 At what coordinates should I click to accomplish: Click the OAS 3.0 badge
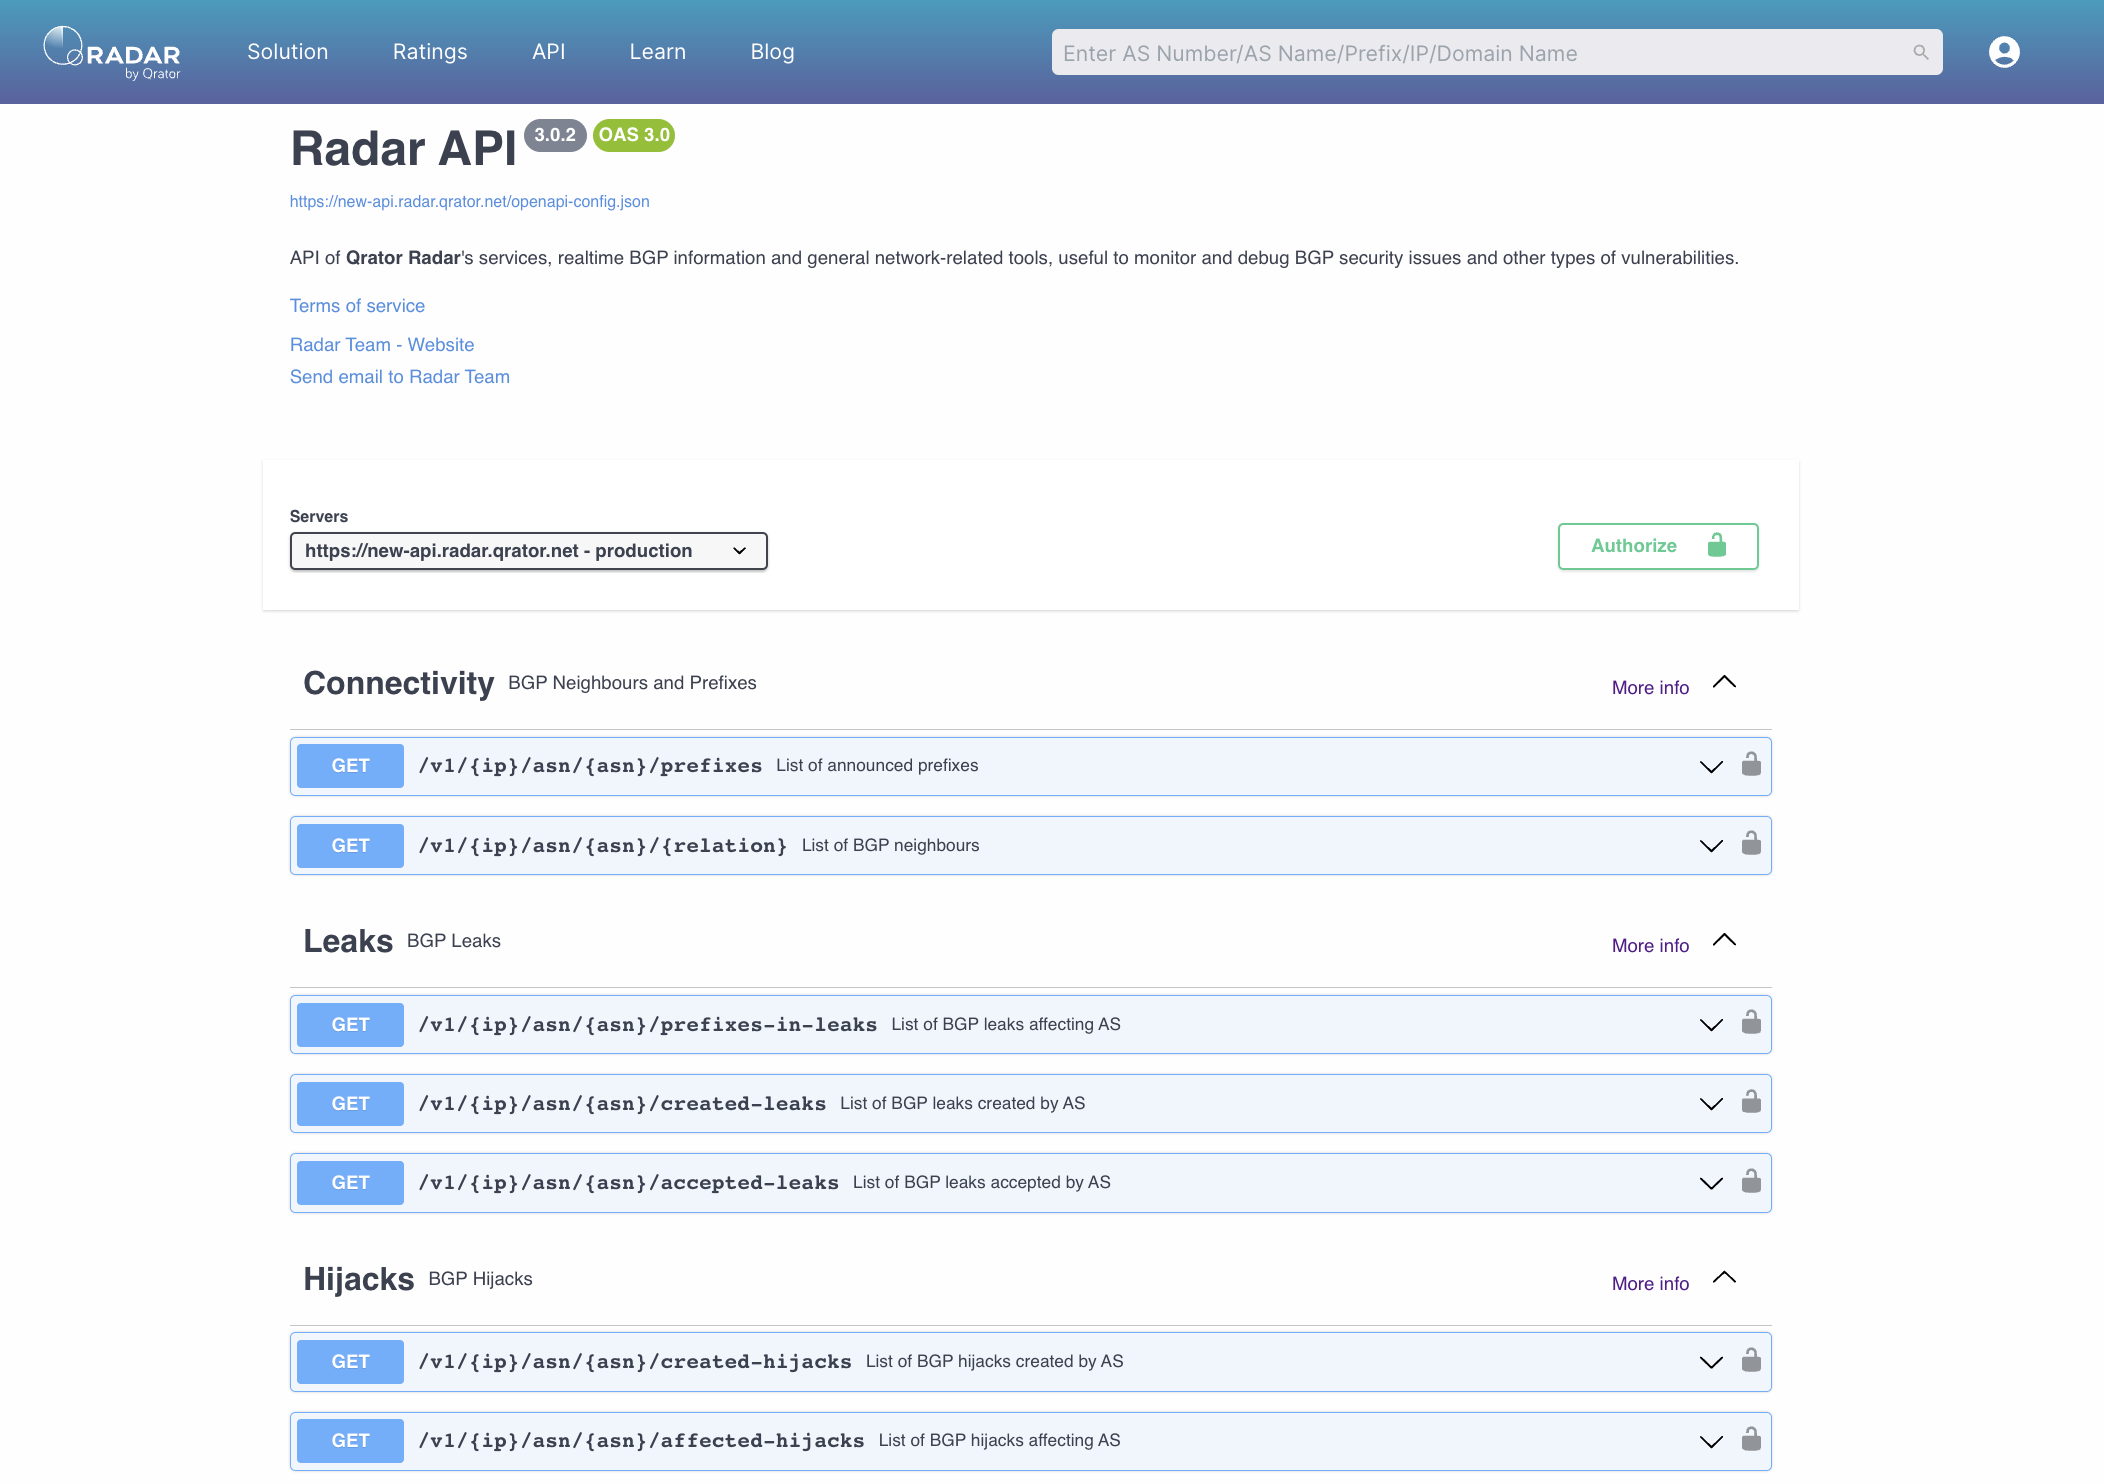click(634, 135)
